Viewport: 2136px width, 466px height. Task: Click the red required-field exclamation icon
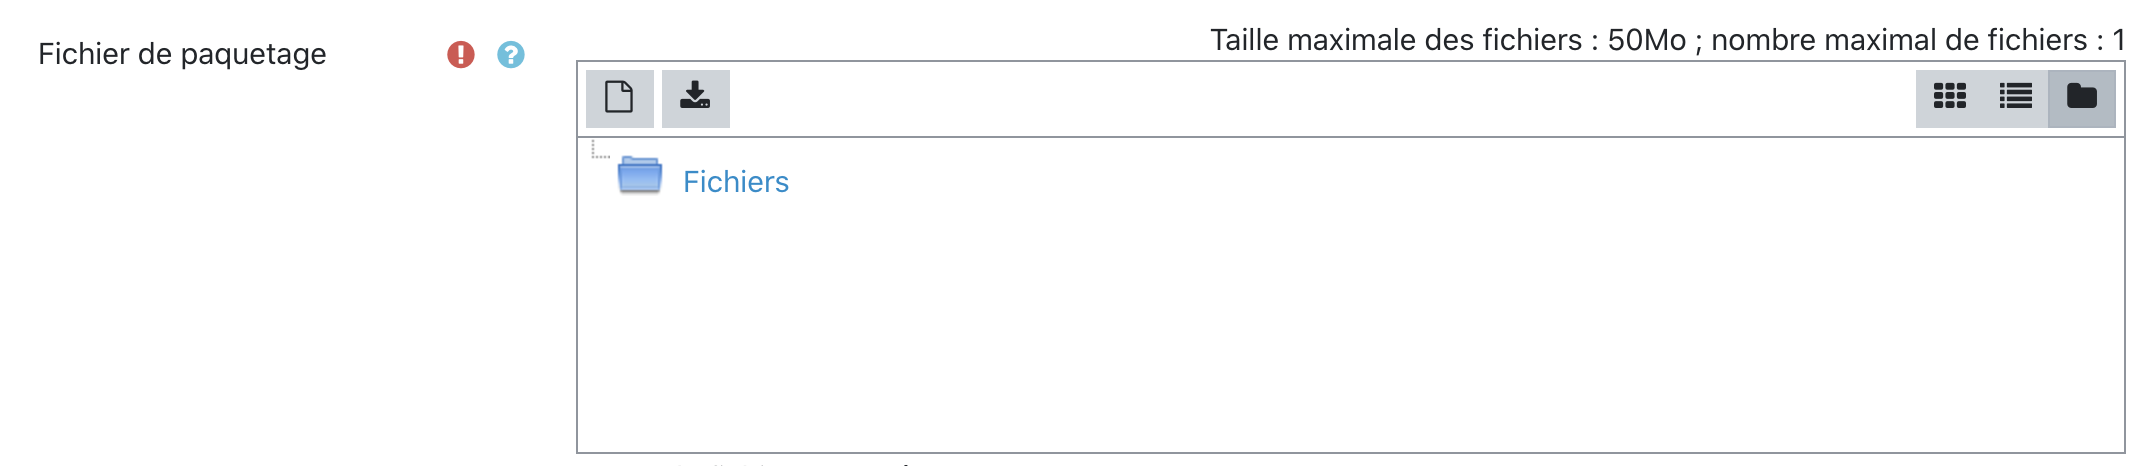point(460,54)
